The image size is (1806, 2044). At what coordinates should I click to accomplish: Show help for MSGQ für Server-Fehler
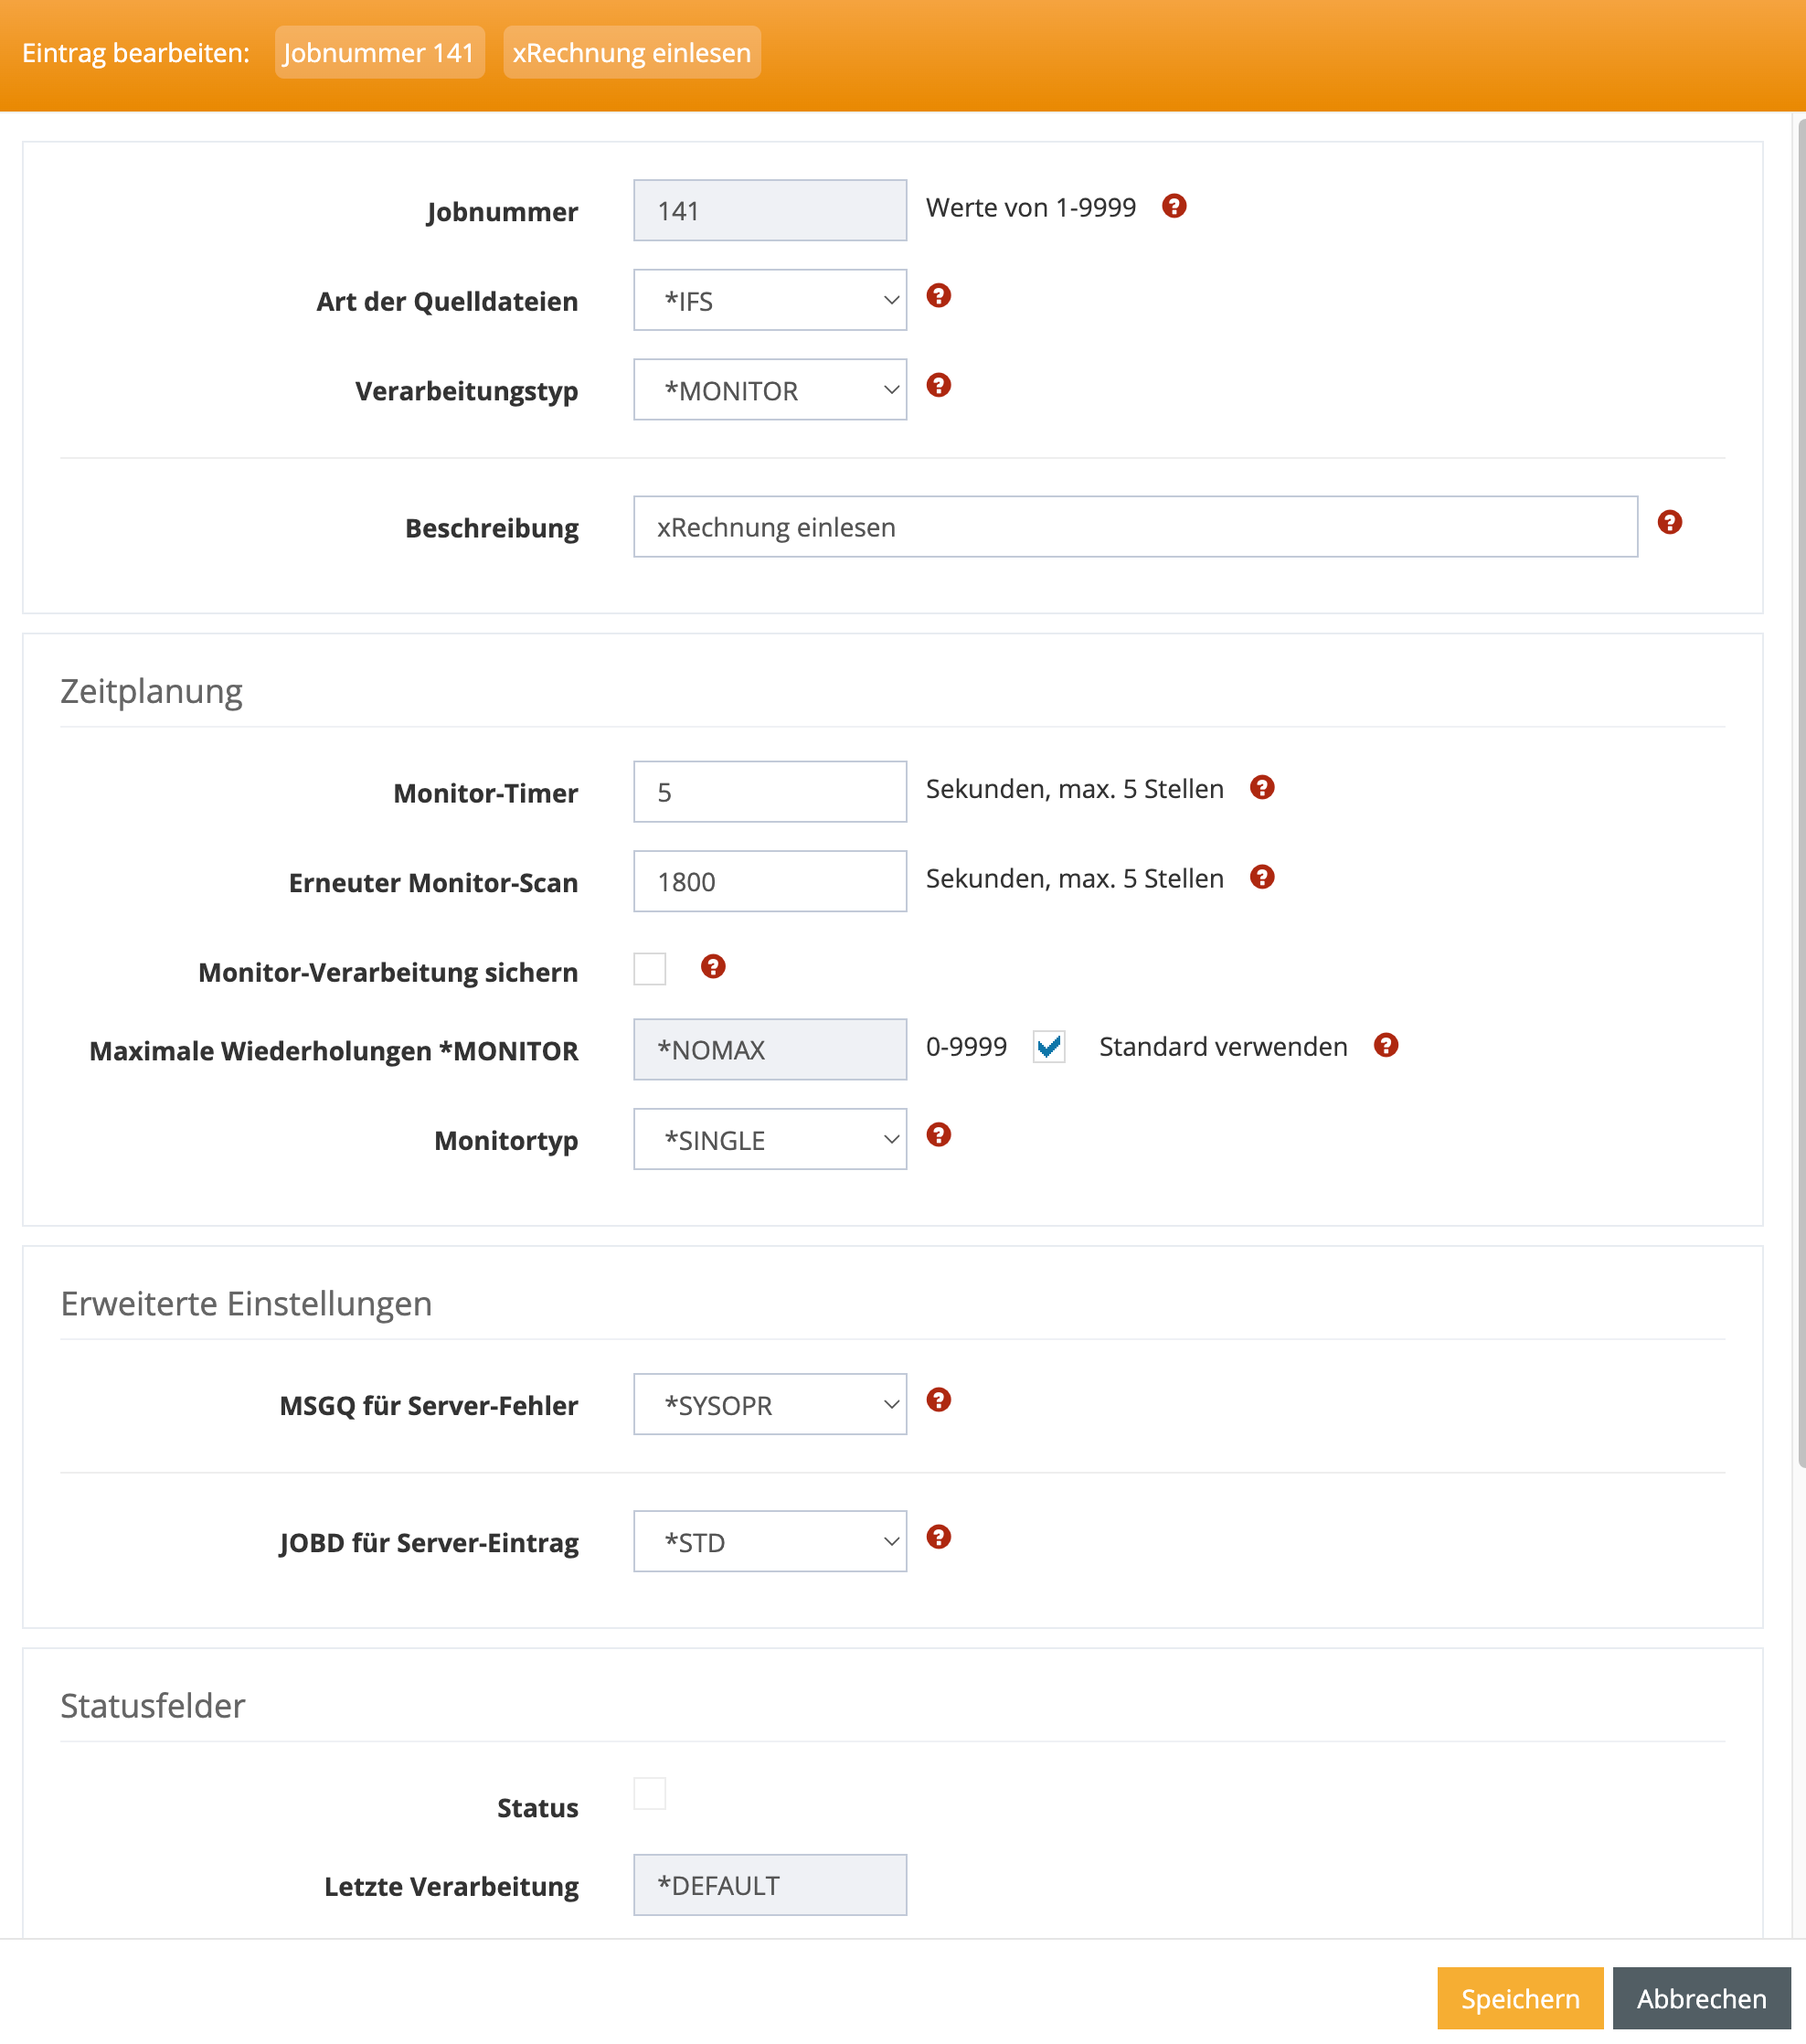click(x=938, y=1400)
